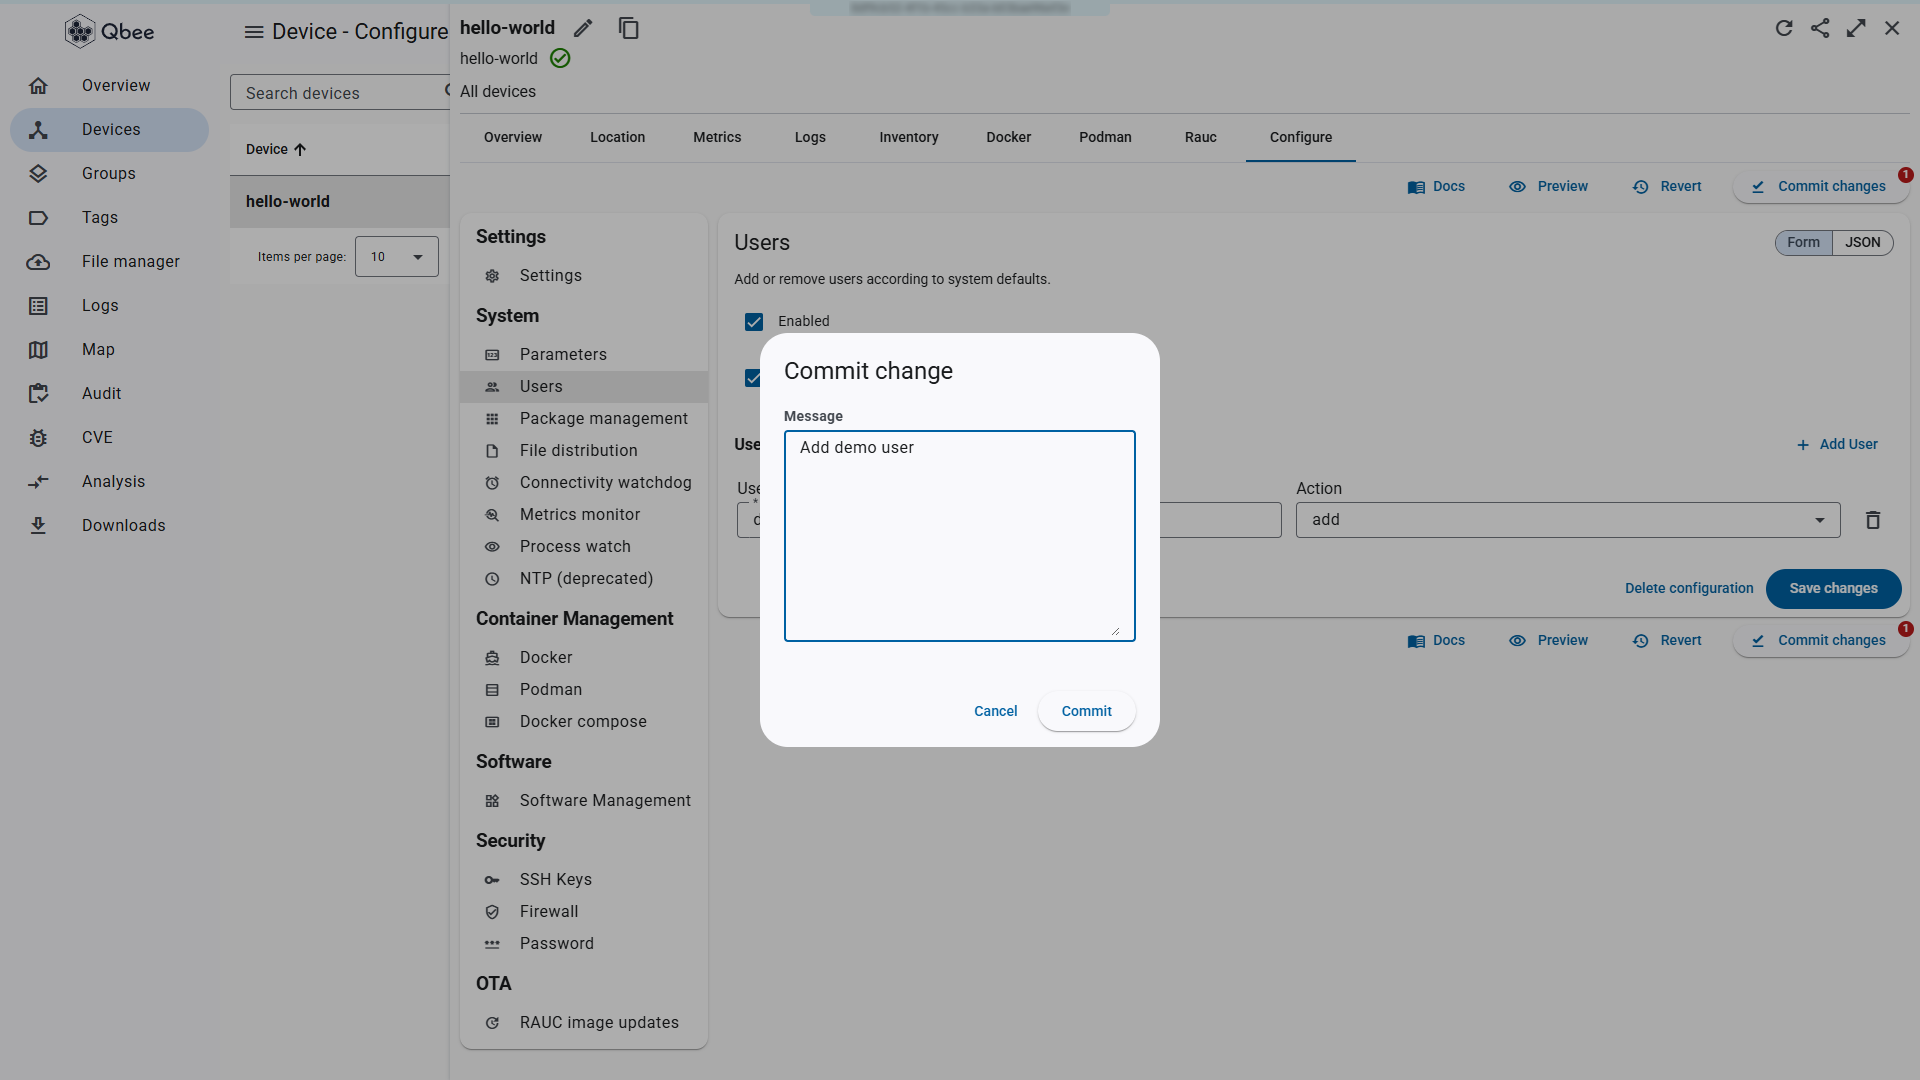Open Metrics monitor configuration item
Screen dimensions: 1920x1080
pos(584,515)
